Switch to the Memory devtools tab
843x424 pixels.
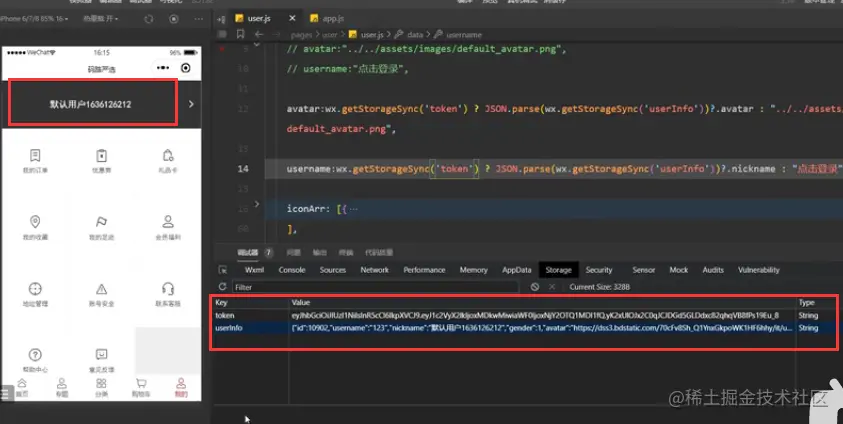point(474,270)
